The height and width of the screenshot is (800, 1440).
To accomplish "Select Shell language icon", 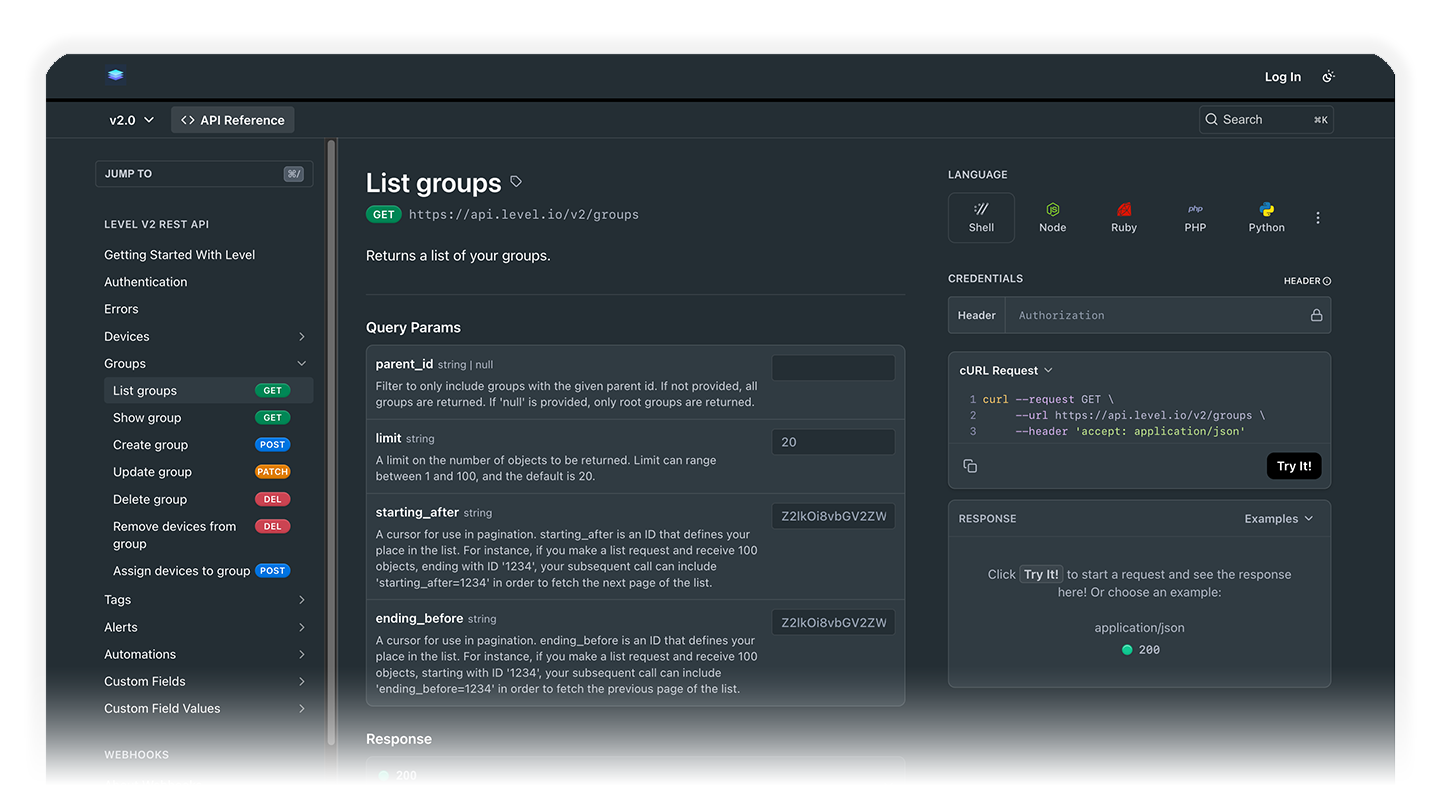I will [981, 217].
